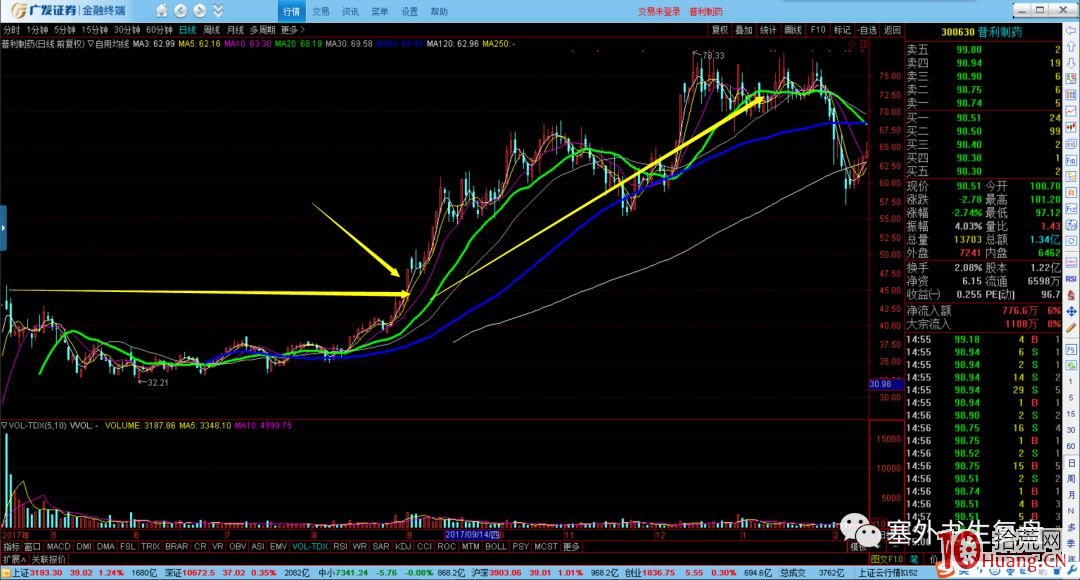Select the 60分钟 period
The height and width of the screenshot is (580, 1080).
(x=159, y=30)
